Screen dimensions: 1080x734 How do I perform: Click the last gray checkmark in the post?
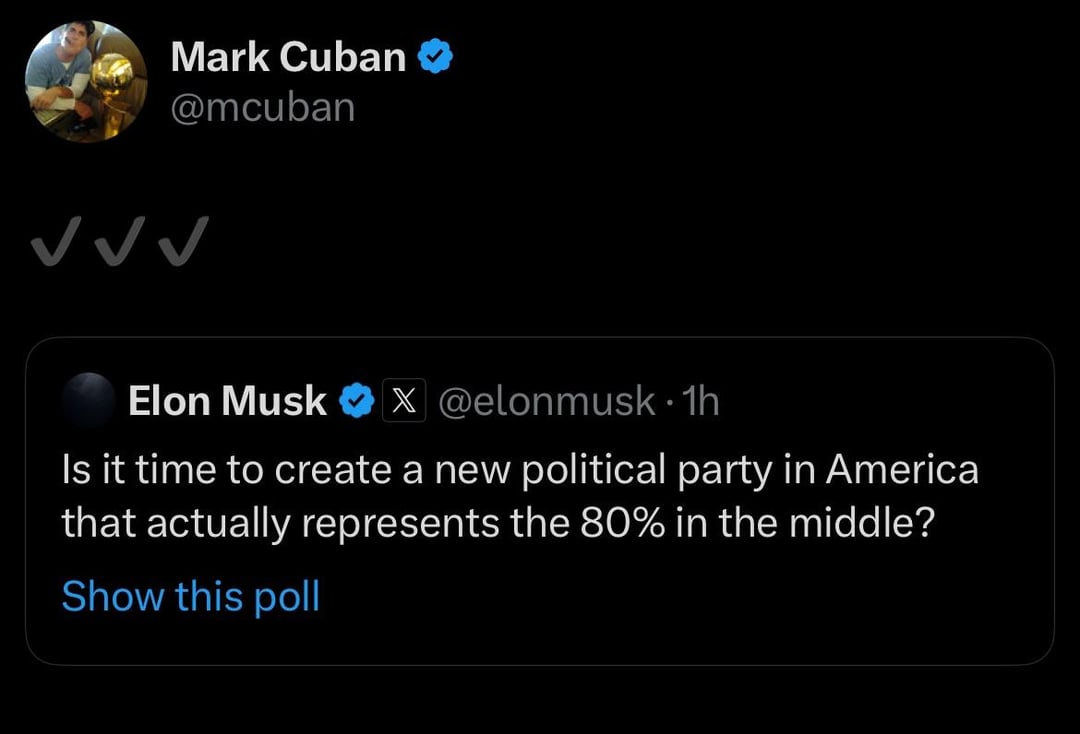(x=184, y=241)
